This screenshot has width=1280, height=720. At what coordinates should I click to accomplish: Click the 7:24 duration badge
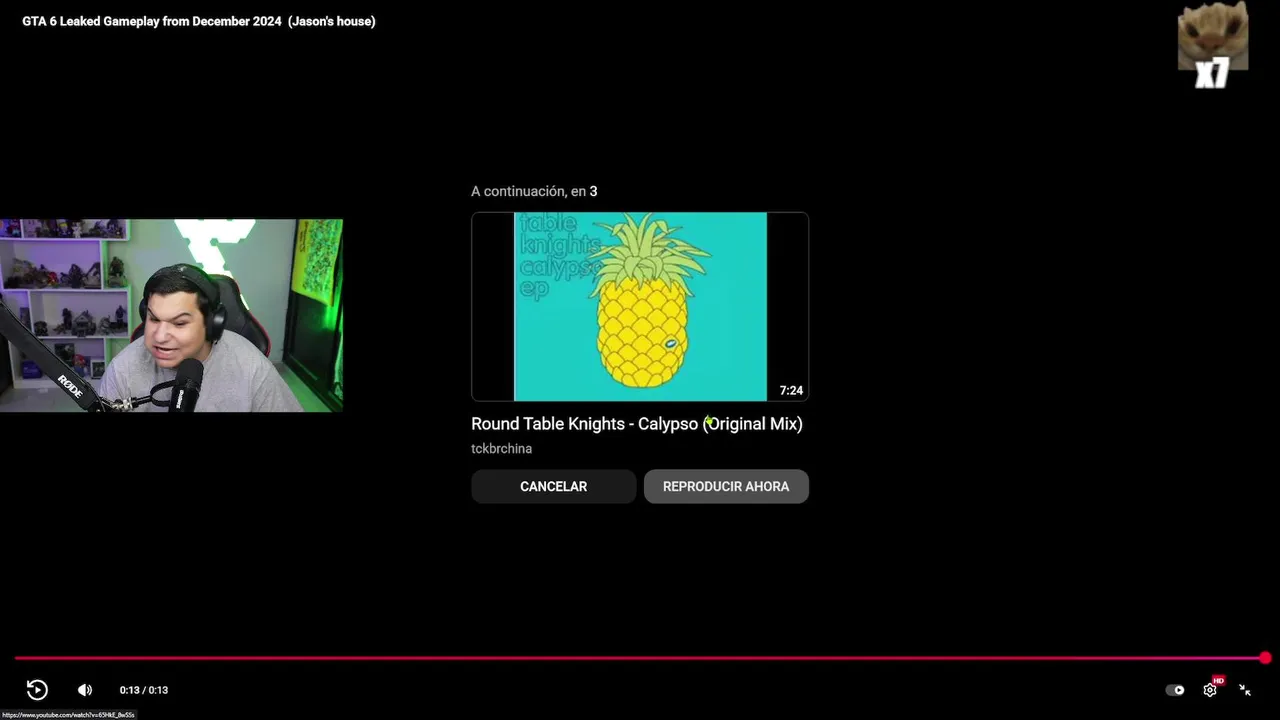791,390
